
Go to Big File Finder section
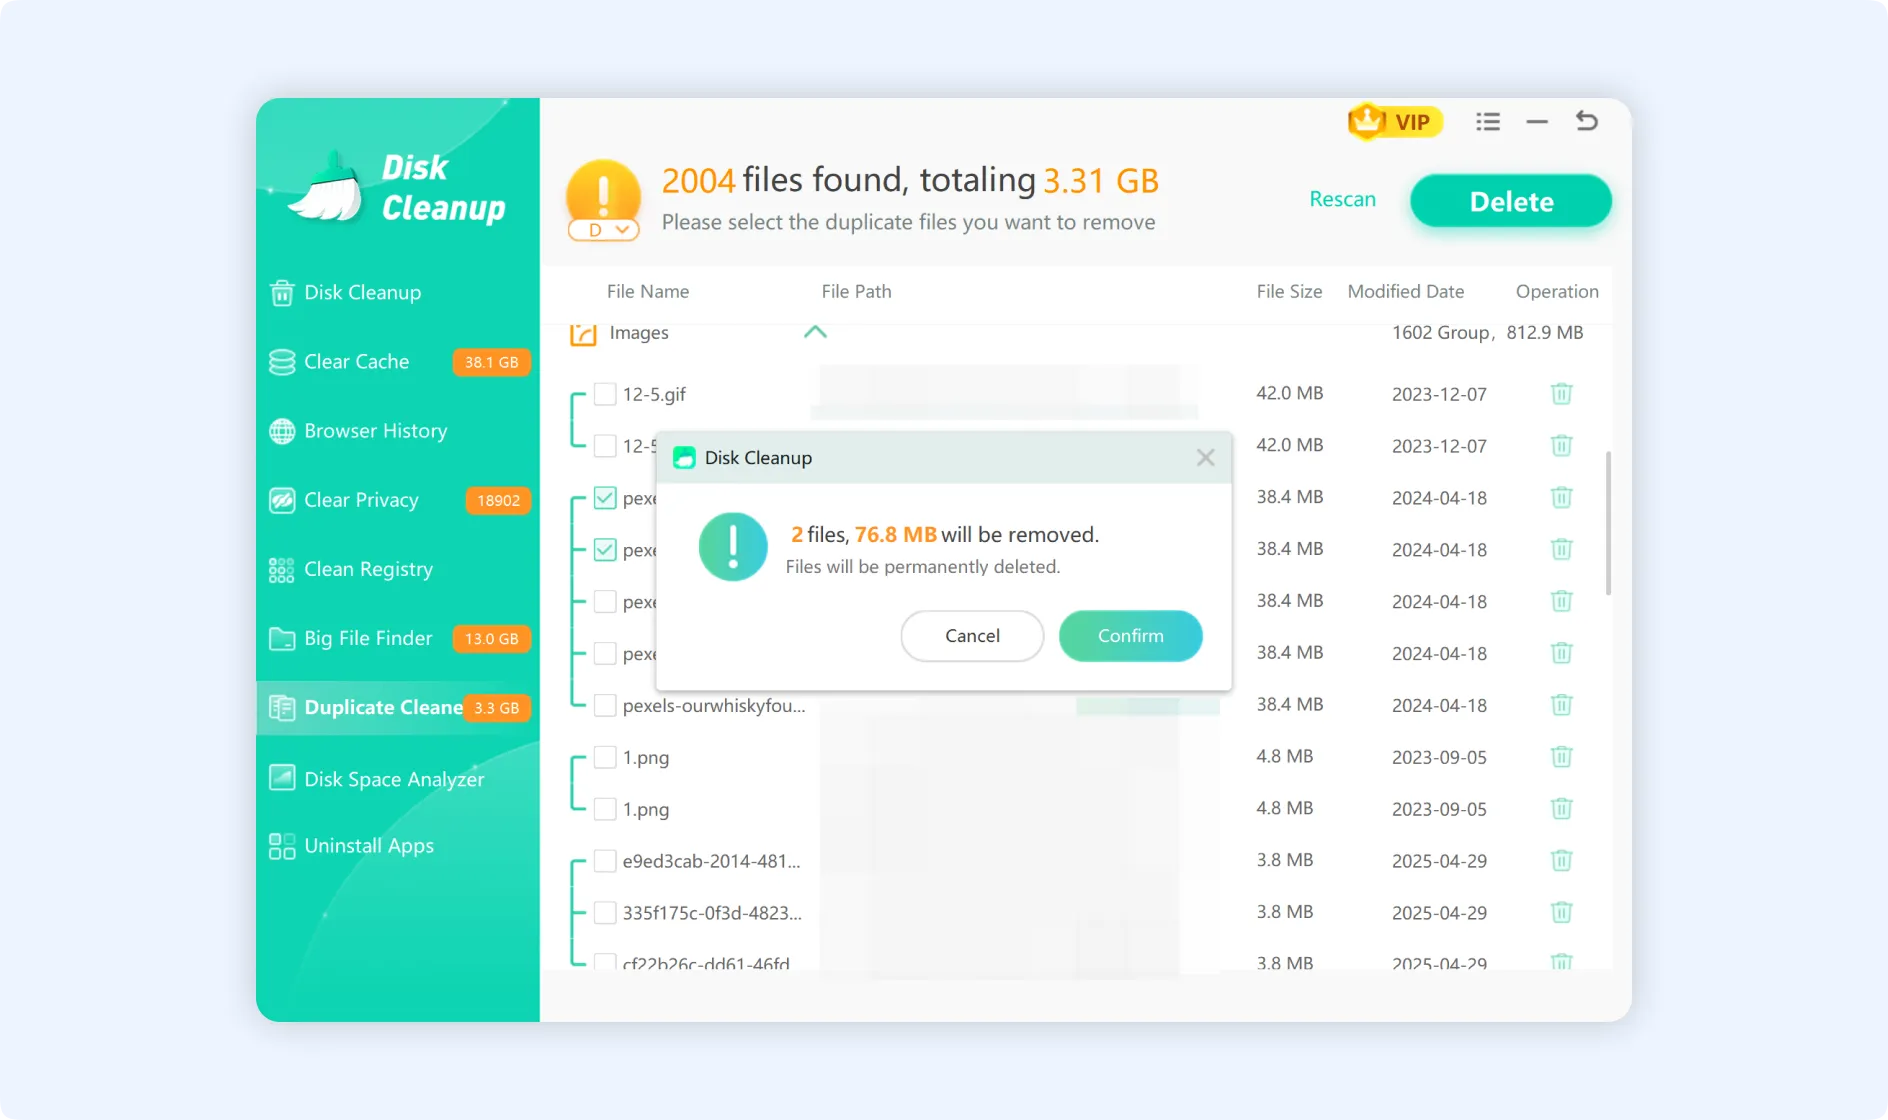coord(367,638)
